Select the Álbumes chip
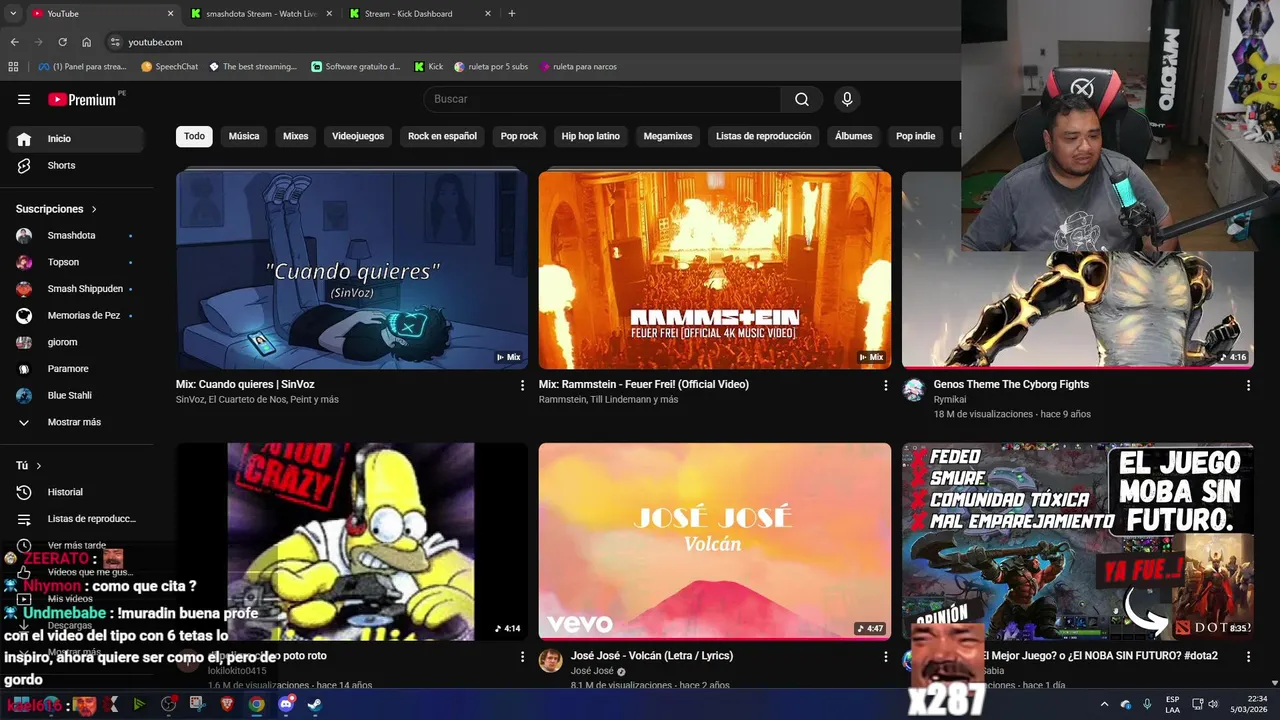Viewport: 1280px width, 720px height. pos(854,136)
